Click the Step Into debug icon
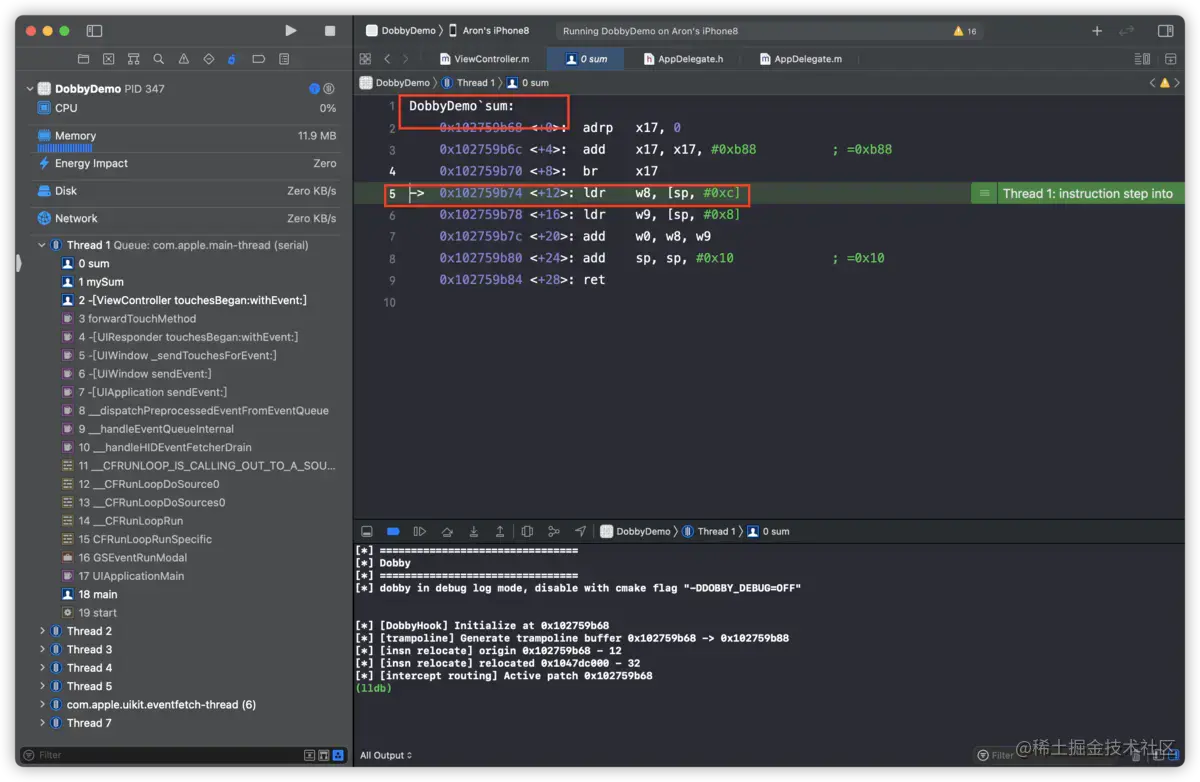The width and height of the screenshot is (1200, 782). click(x=474, y=531)
